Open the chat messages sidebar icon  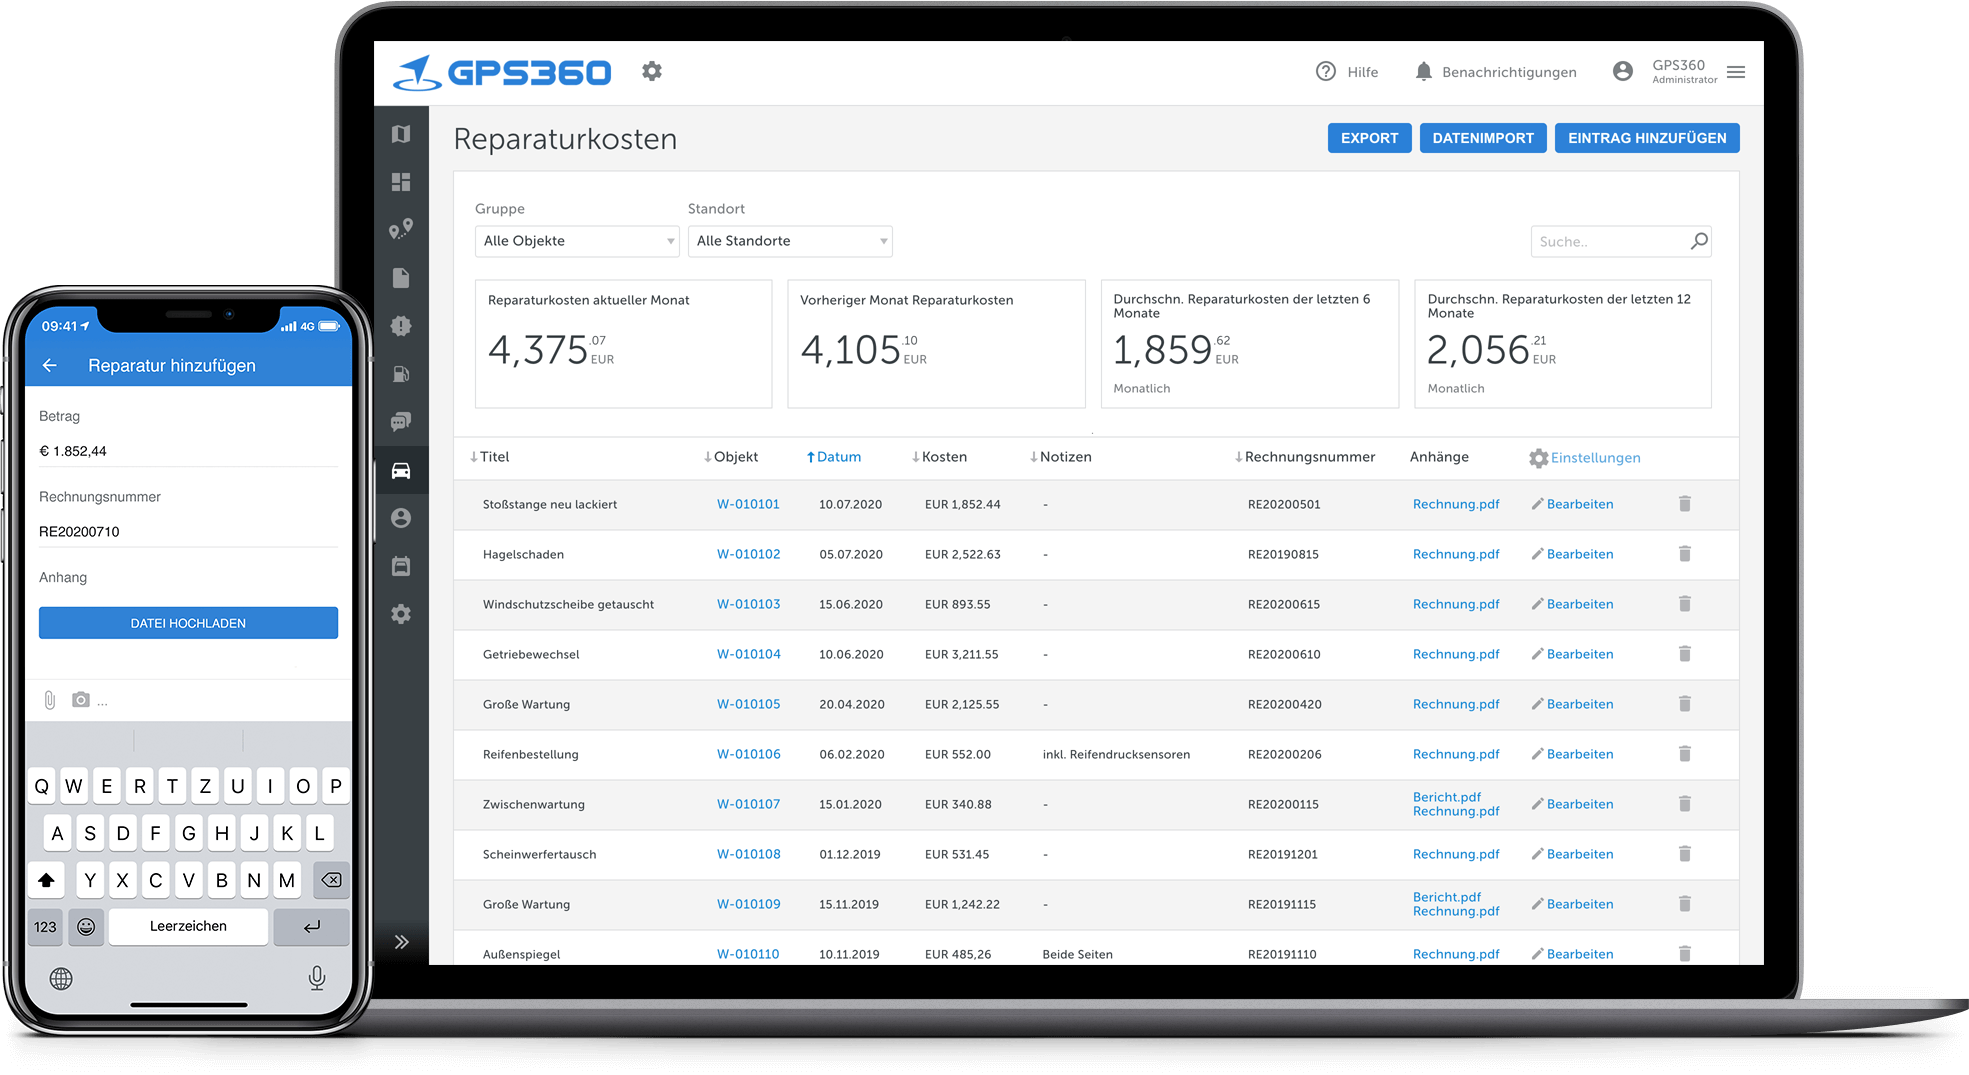[401, 422]
